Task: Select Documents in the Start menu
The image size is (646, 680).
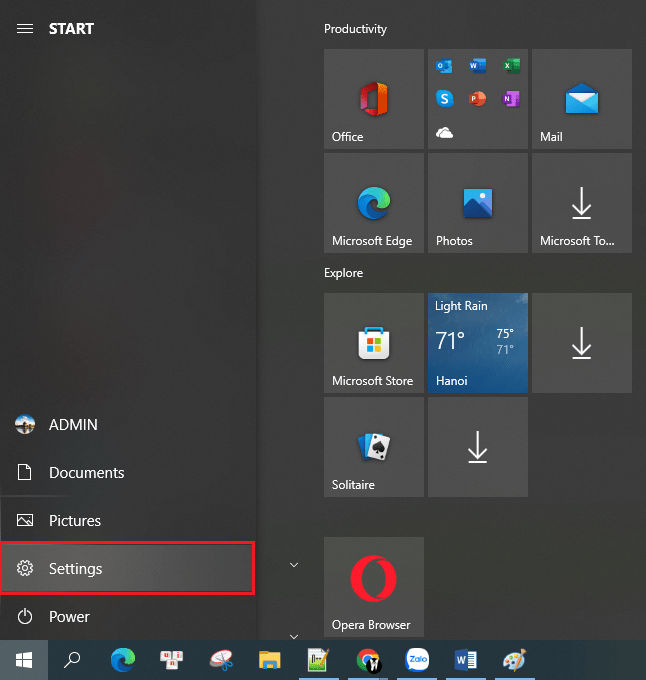Action: point(127,472)
